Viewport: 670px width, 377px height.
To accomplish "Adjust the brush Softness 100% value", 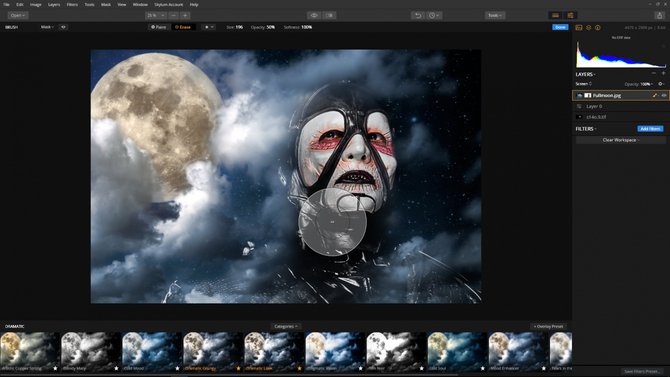I will [x=298, y=27].
